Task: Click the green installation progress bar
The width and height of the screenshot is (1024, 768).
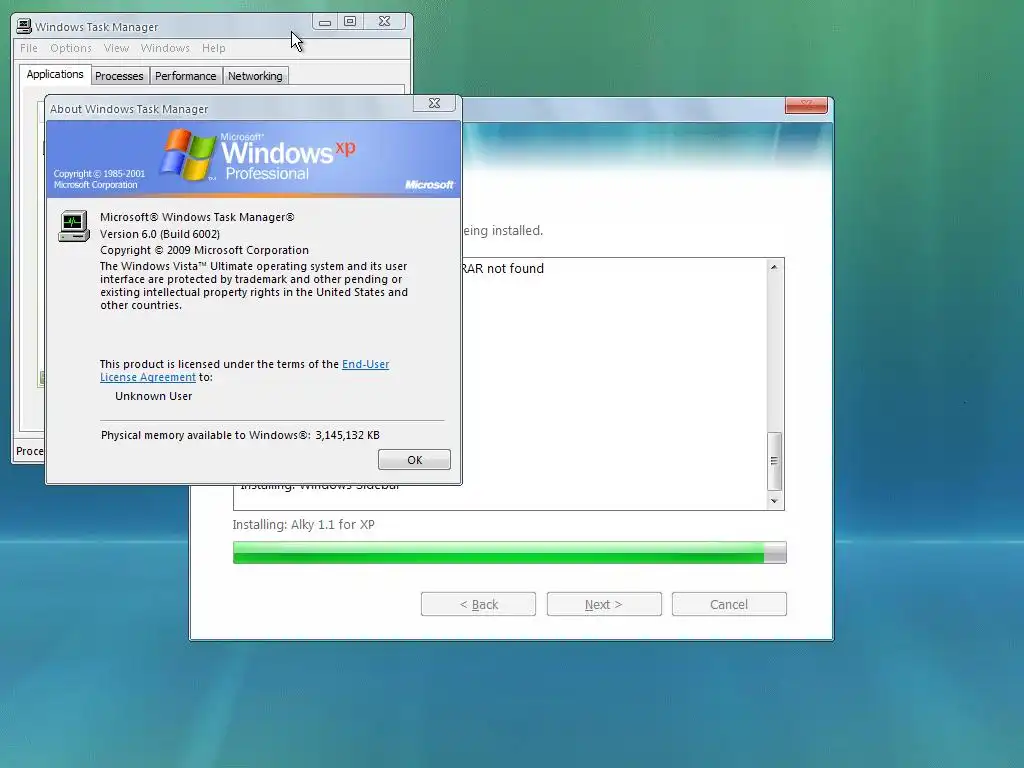Action: click(x=509, y=552)
